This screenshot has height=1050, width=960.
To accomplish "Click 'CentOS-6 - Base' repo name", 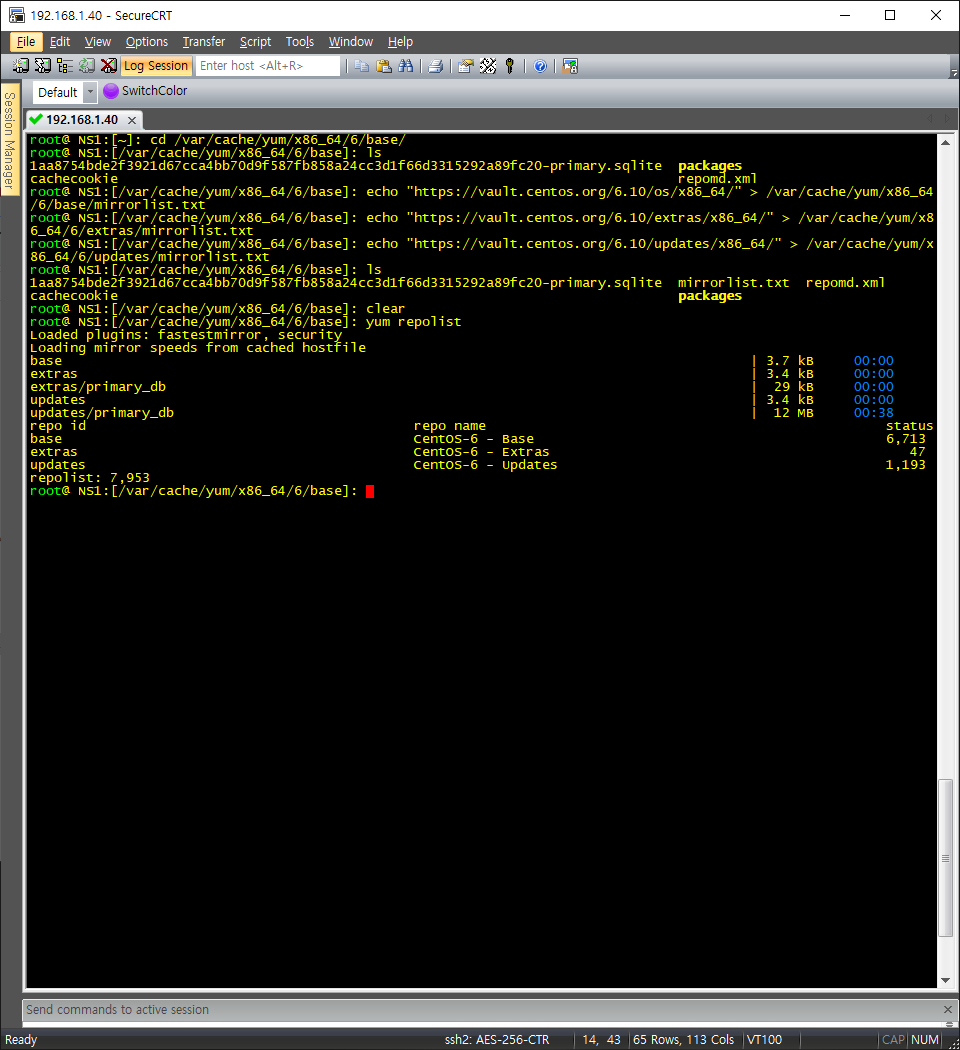I will tap(473, 439).
